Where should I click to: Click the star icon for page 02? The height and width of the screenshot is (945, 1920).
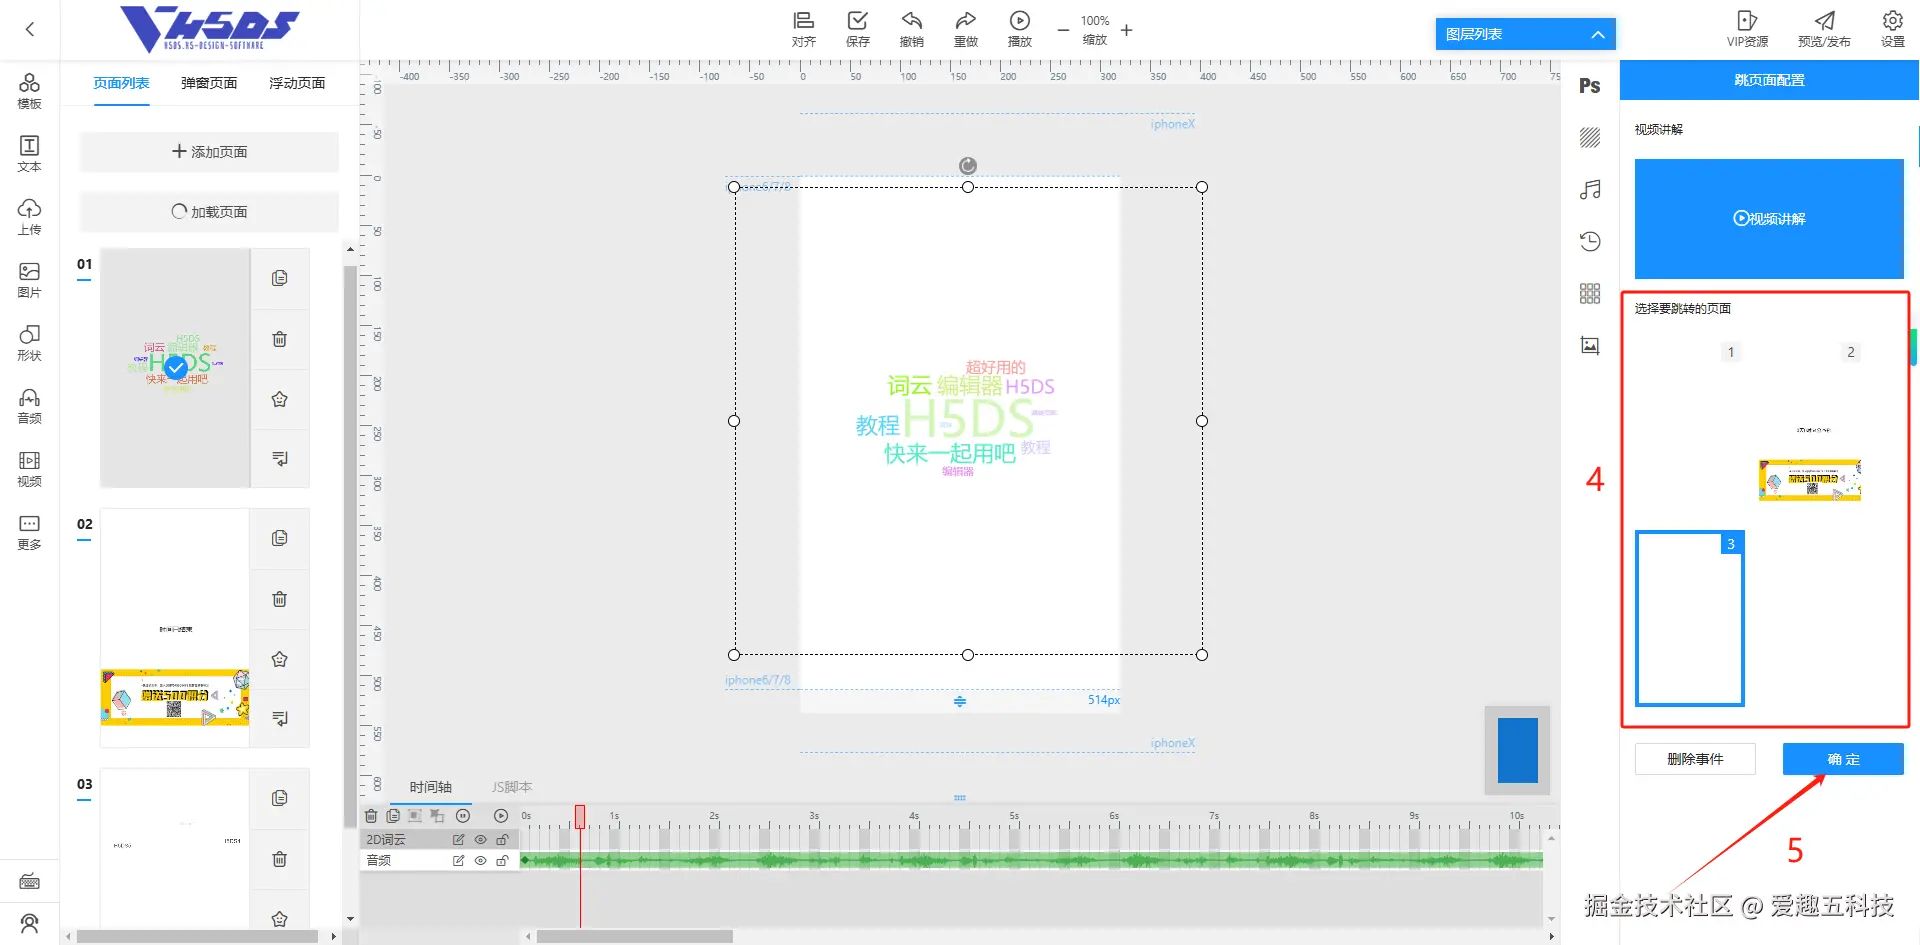coord(280,659)
